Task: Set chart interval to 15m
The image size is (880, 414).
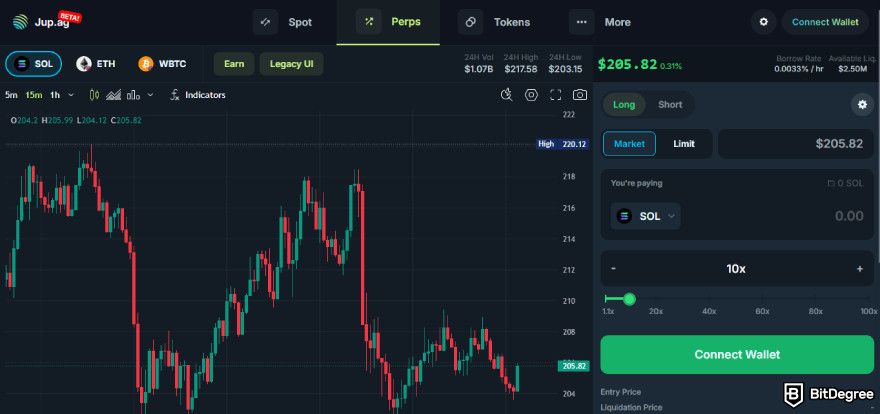Action: (34, 95)
